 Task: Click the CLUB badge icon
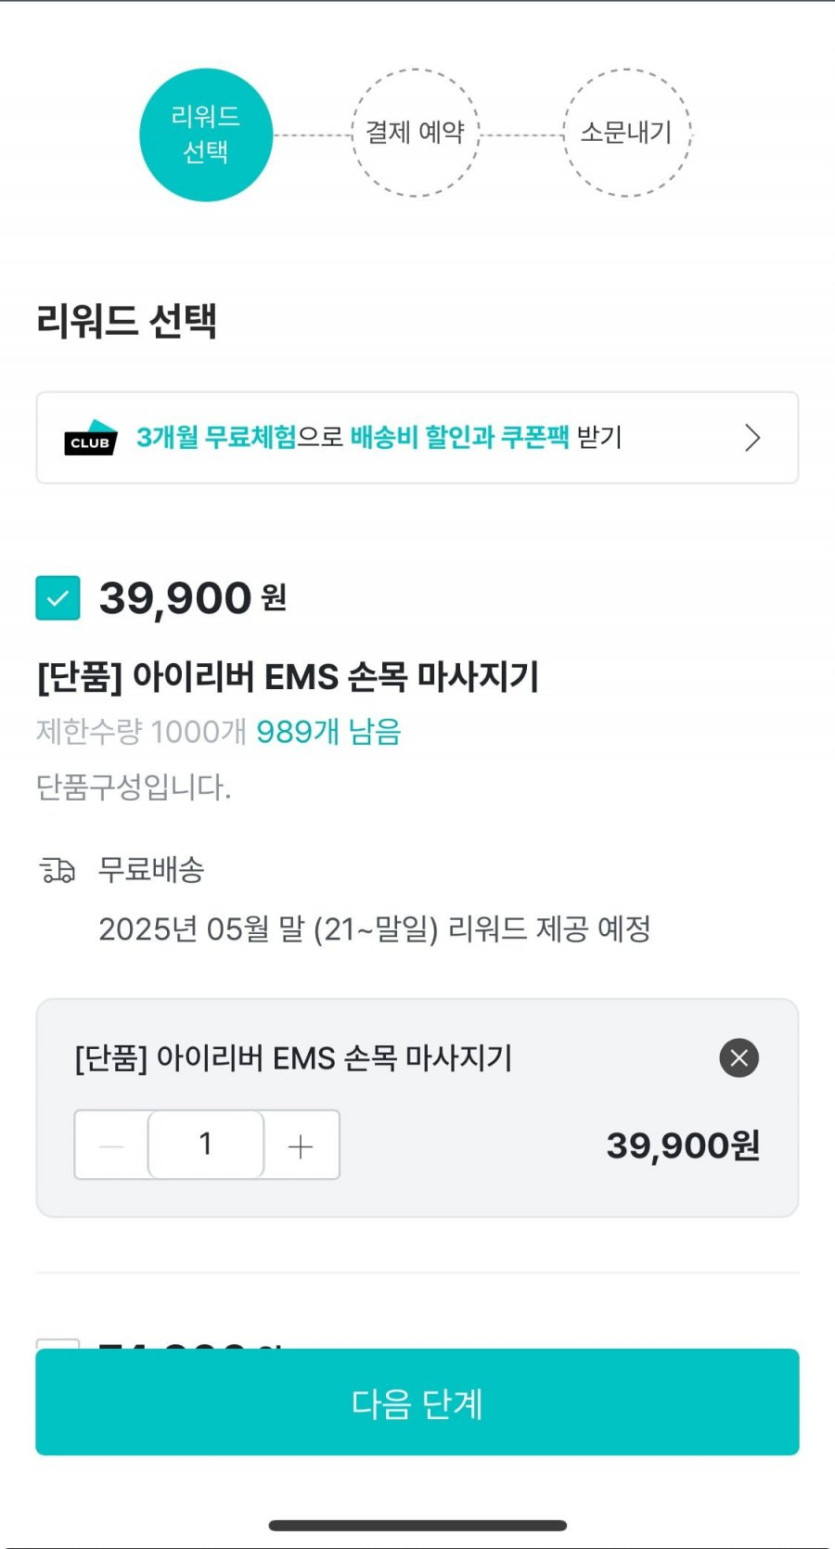pos(90,438)
